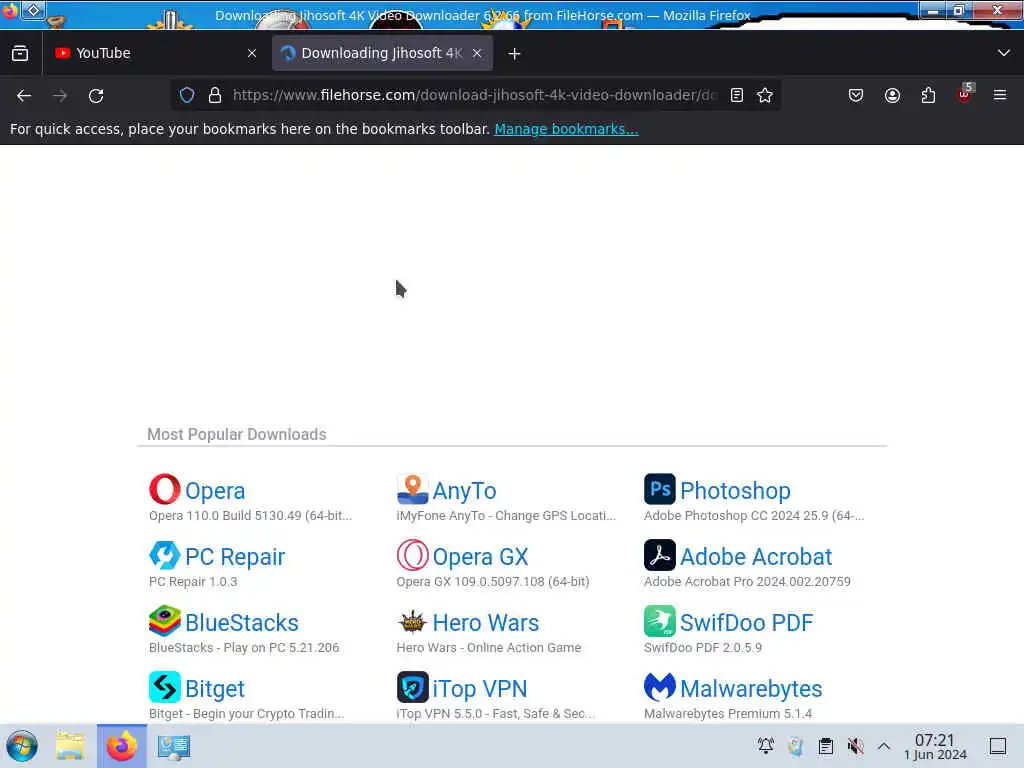This screenshot has height=768, width=1024.
Task: Open the Hero Wars link
Action: 486,622
